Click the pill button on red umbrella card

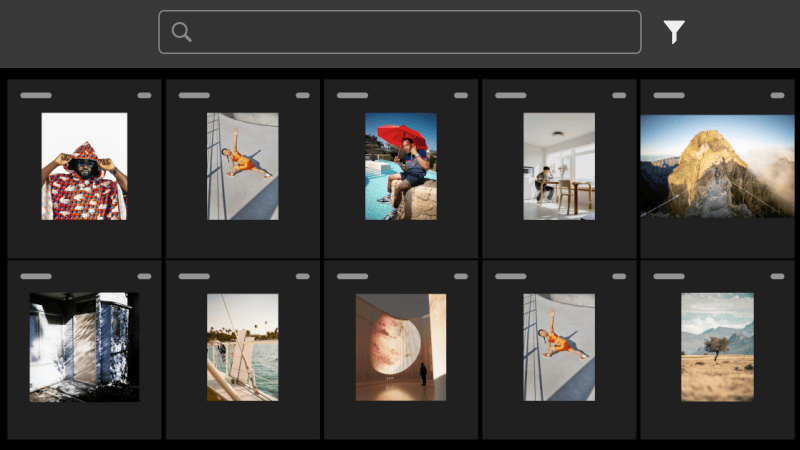(x=461, y=95)
